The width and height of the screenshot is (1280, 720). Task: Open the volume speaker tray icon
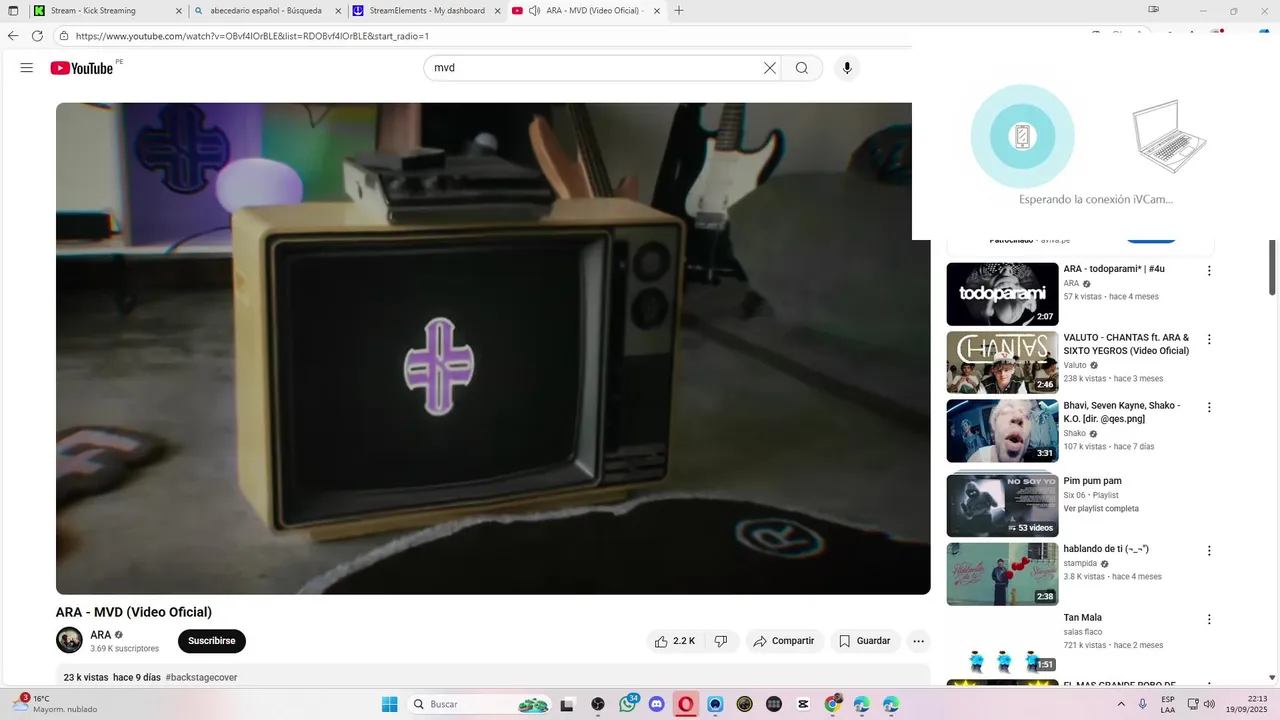[1209, 704]
